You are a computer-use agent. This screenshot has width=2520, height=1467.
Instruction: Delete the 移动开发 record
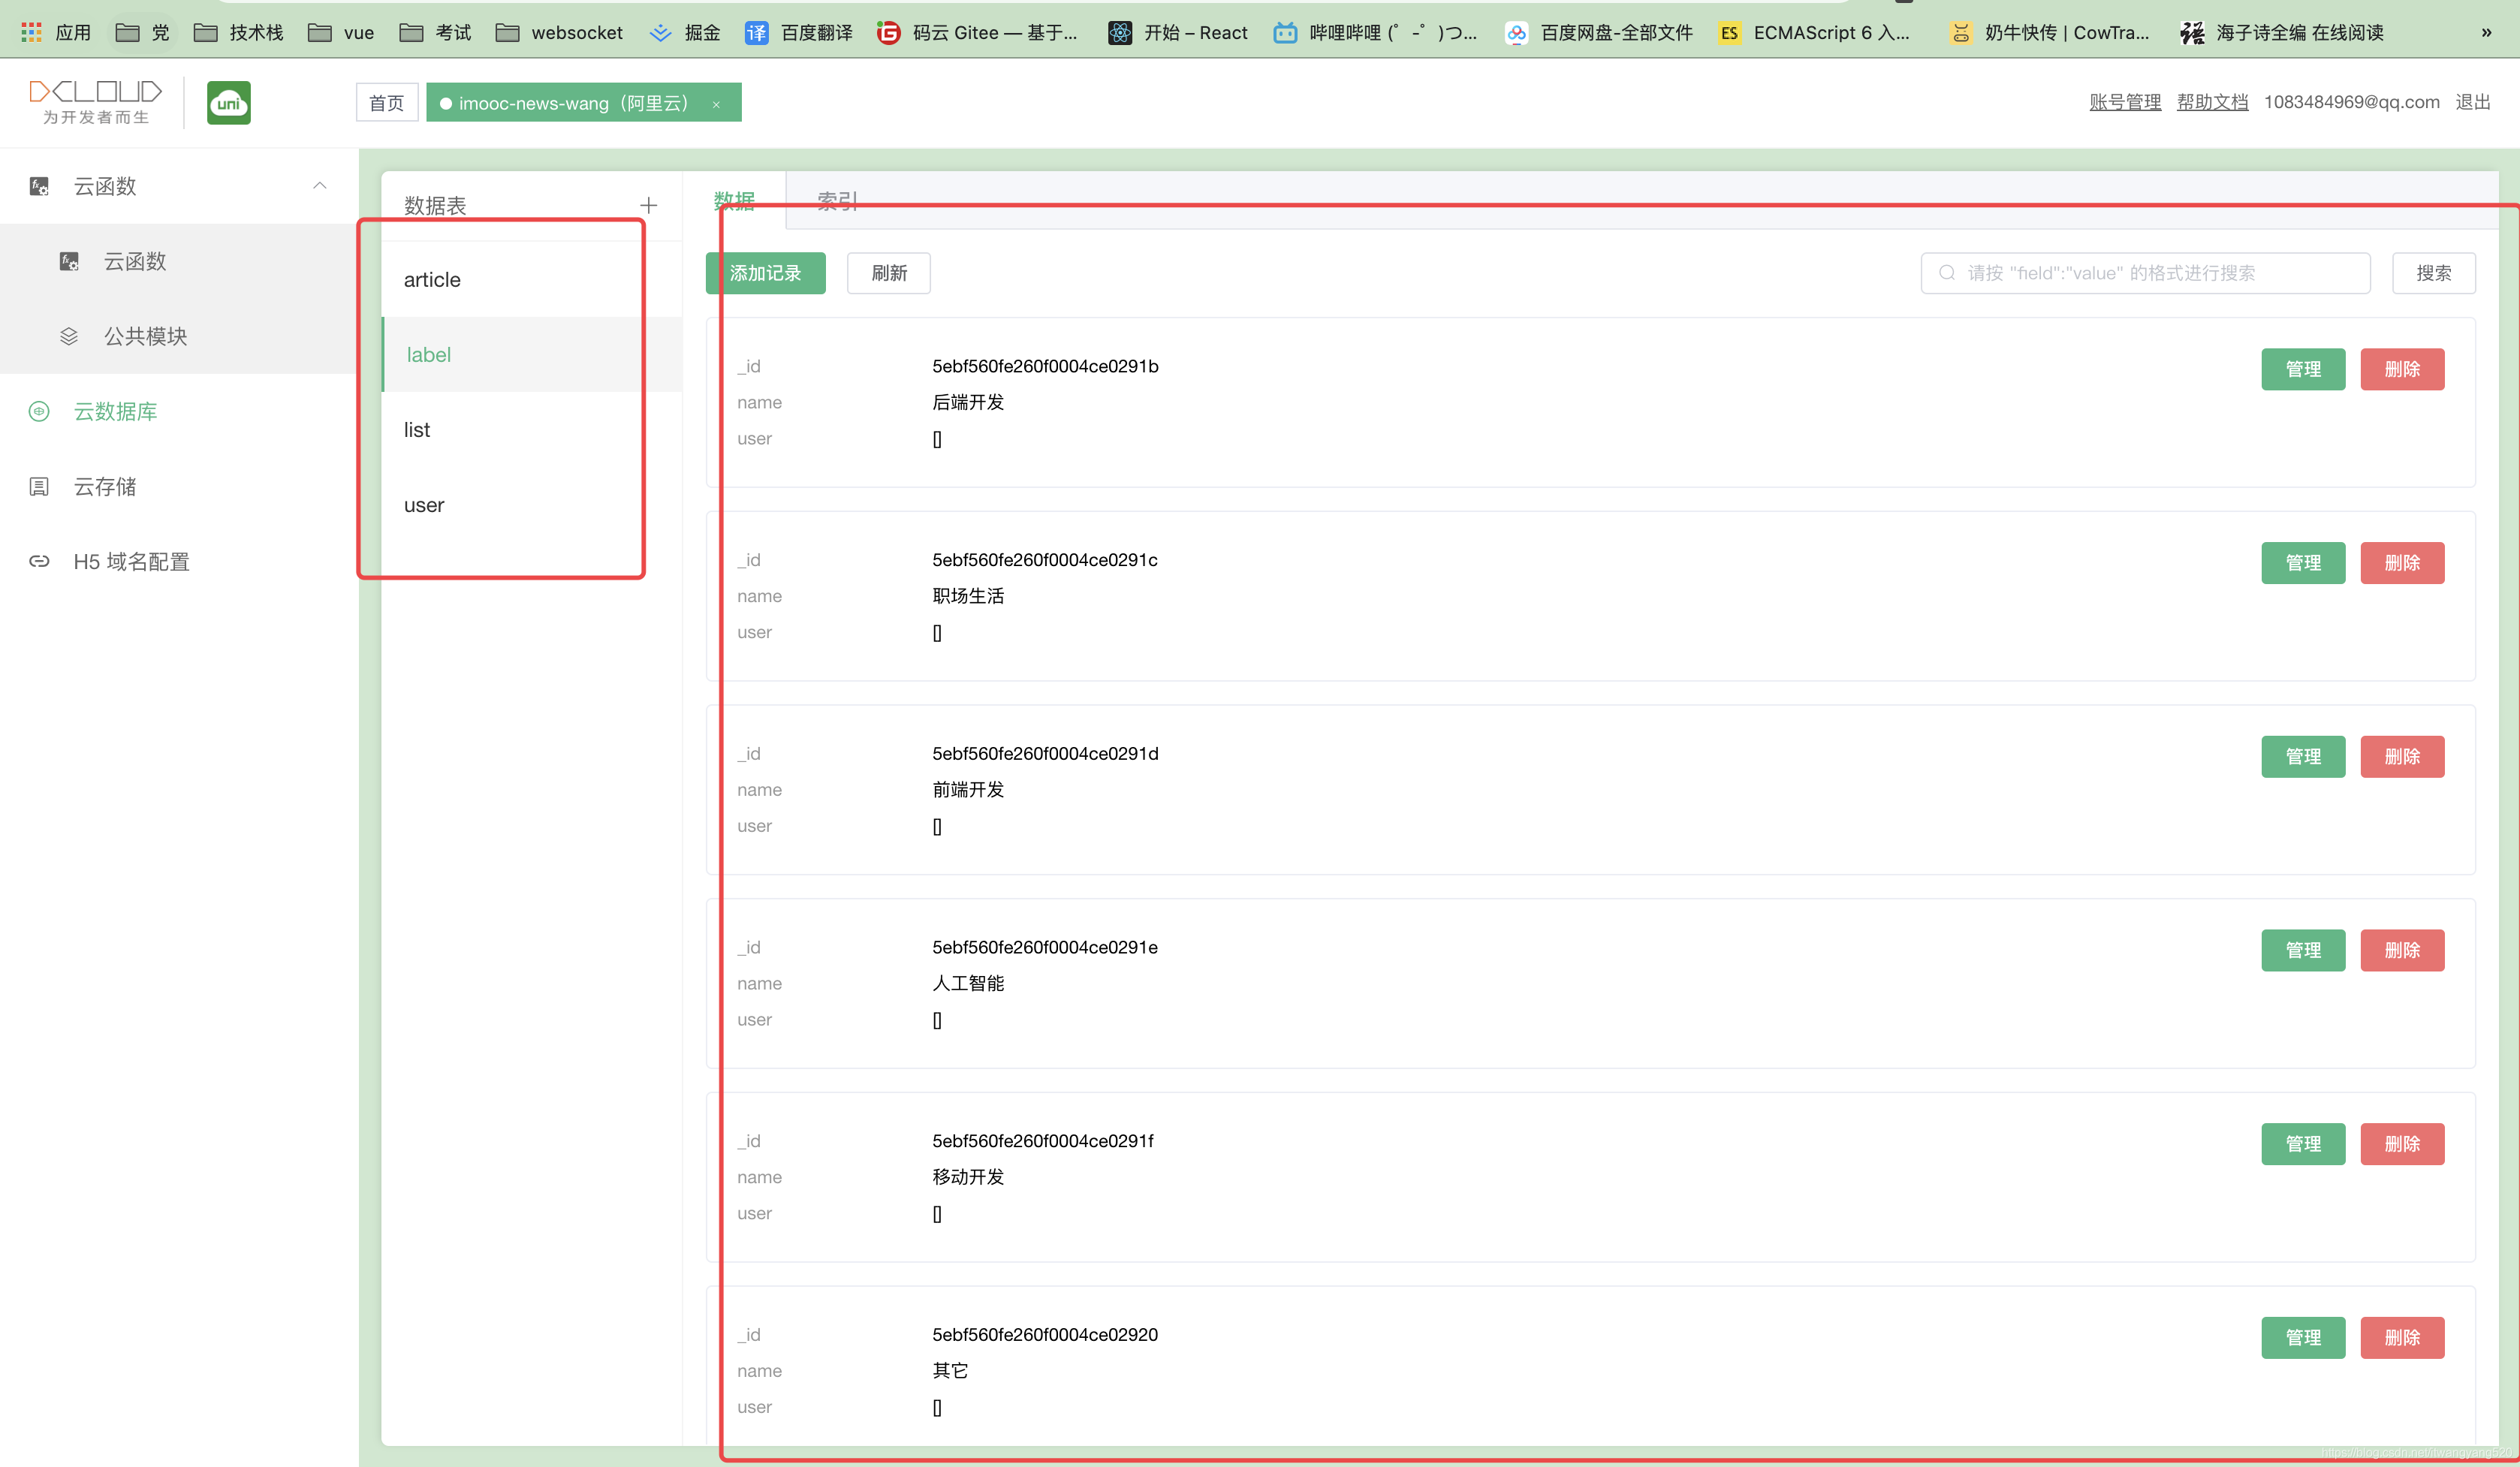click(x=2403, y=1144)
